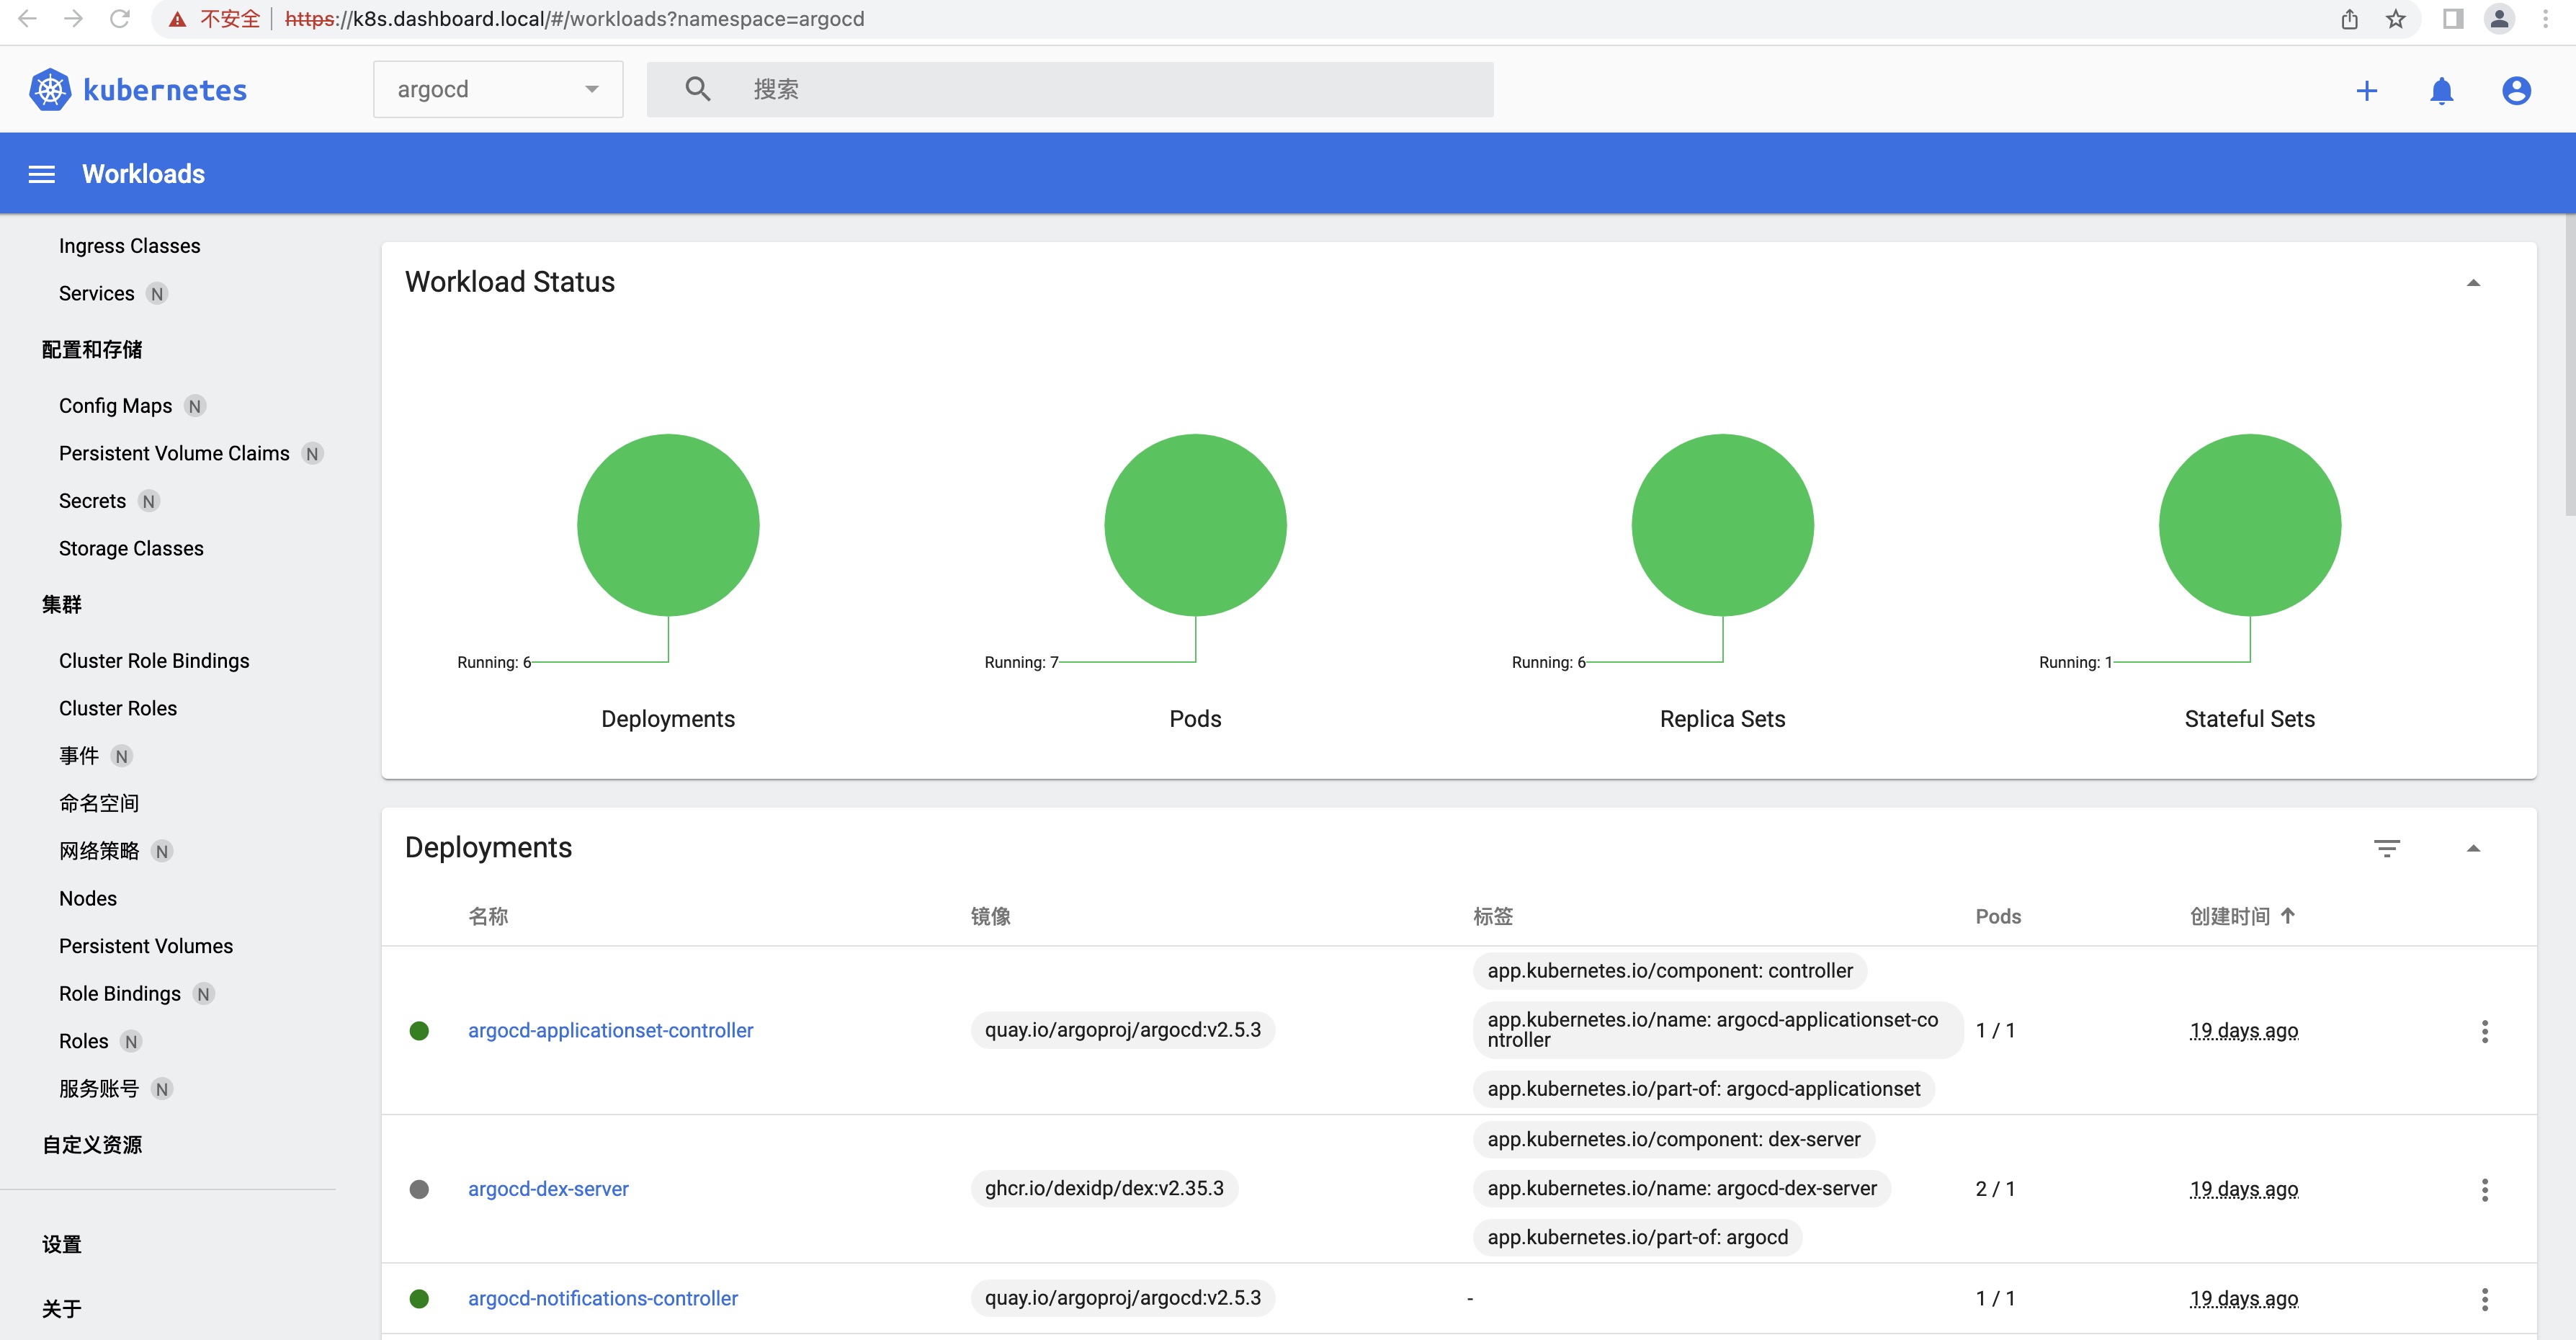Open 命名空间 in sidebar
This screenshot has height=1340, width=2576.
(99, 804)
